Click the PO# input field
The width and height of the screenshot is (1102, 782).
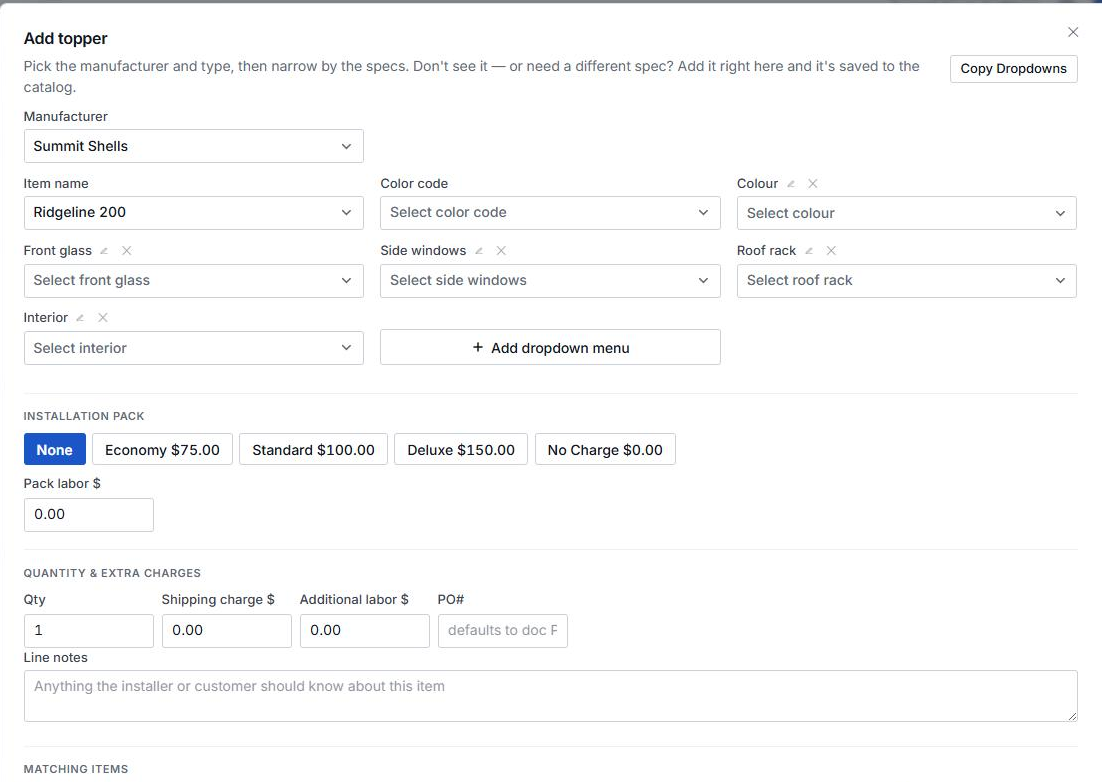click(503, 631)
